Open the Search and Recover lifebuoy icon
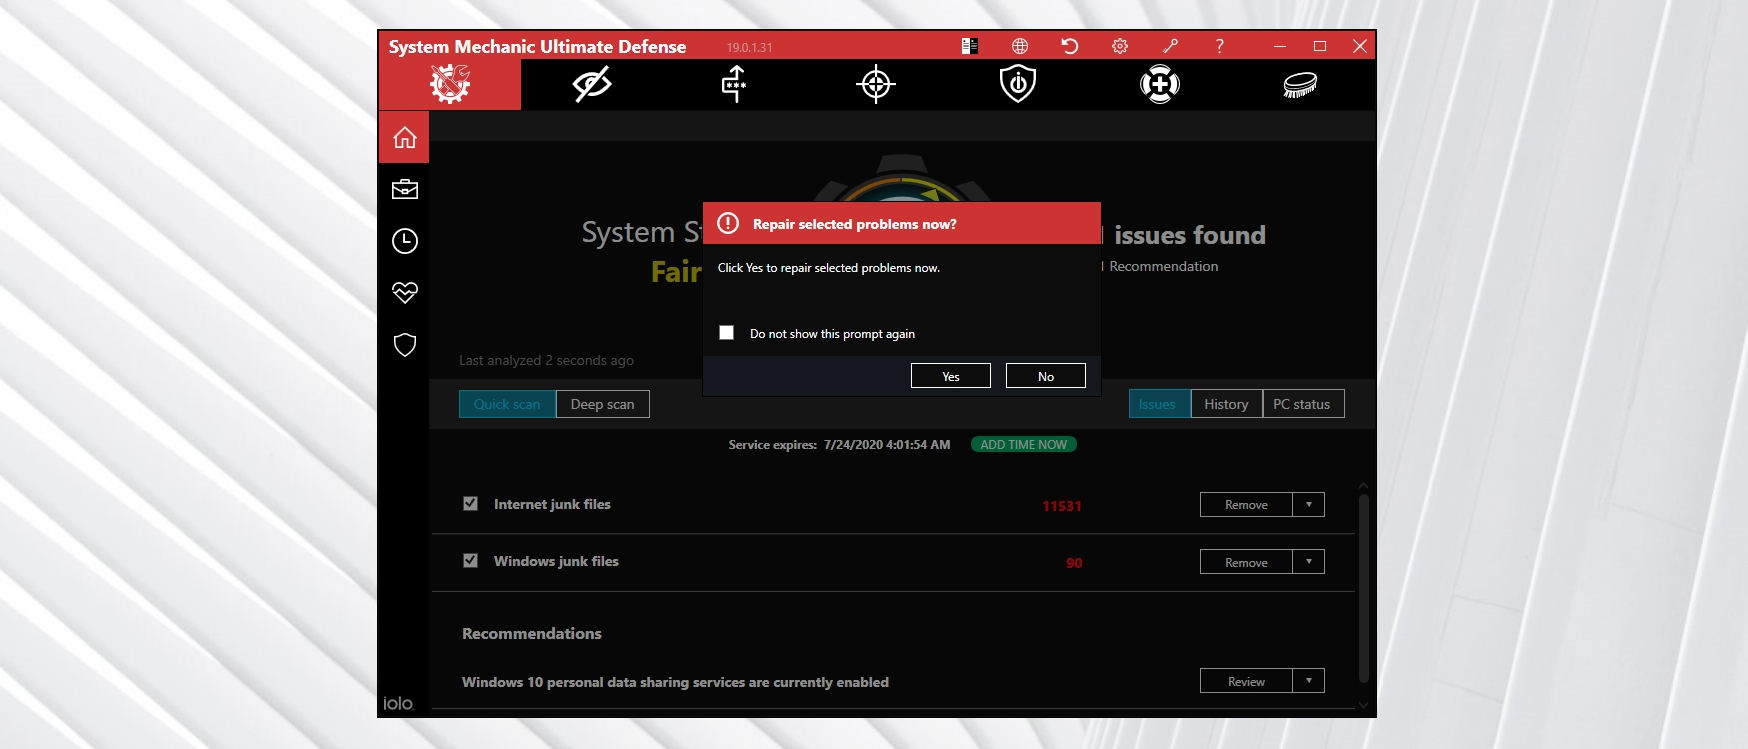1748x749 pixels. pyautogui.click(x=1160, y=84)
